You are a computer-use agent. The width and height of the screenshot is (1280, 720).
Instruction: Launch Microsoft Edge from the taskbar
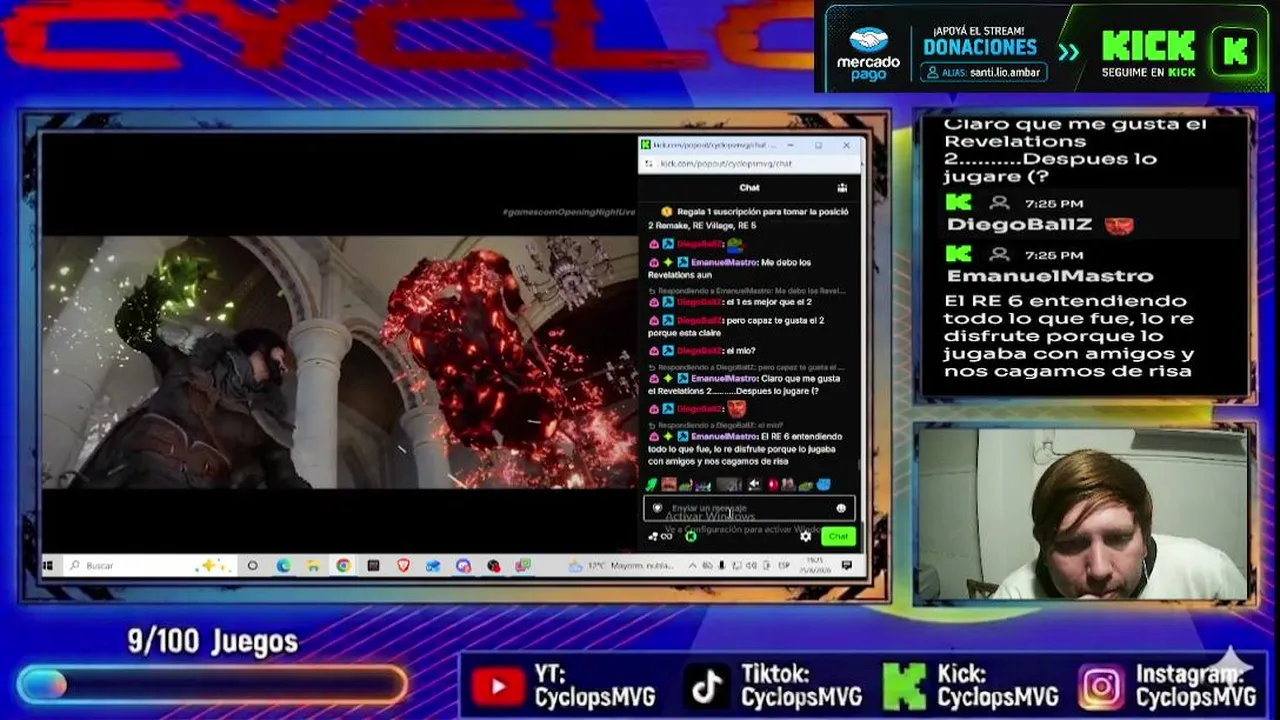tap(283, 566)
